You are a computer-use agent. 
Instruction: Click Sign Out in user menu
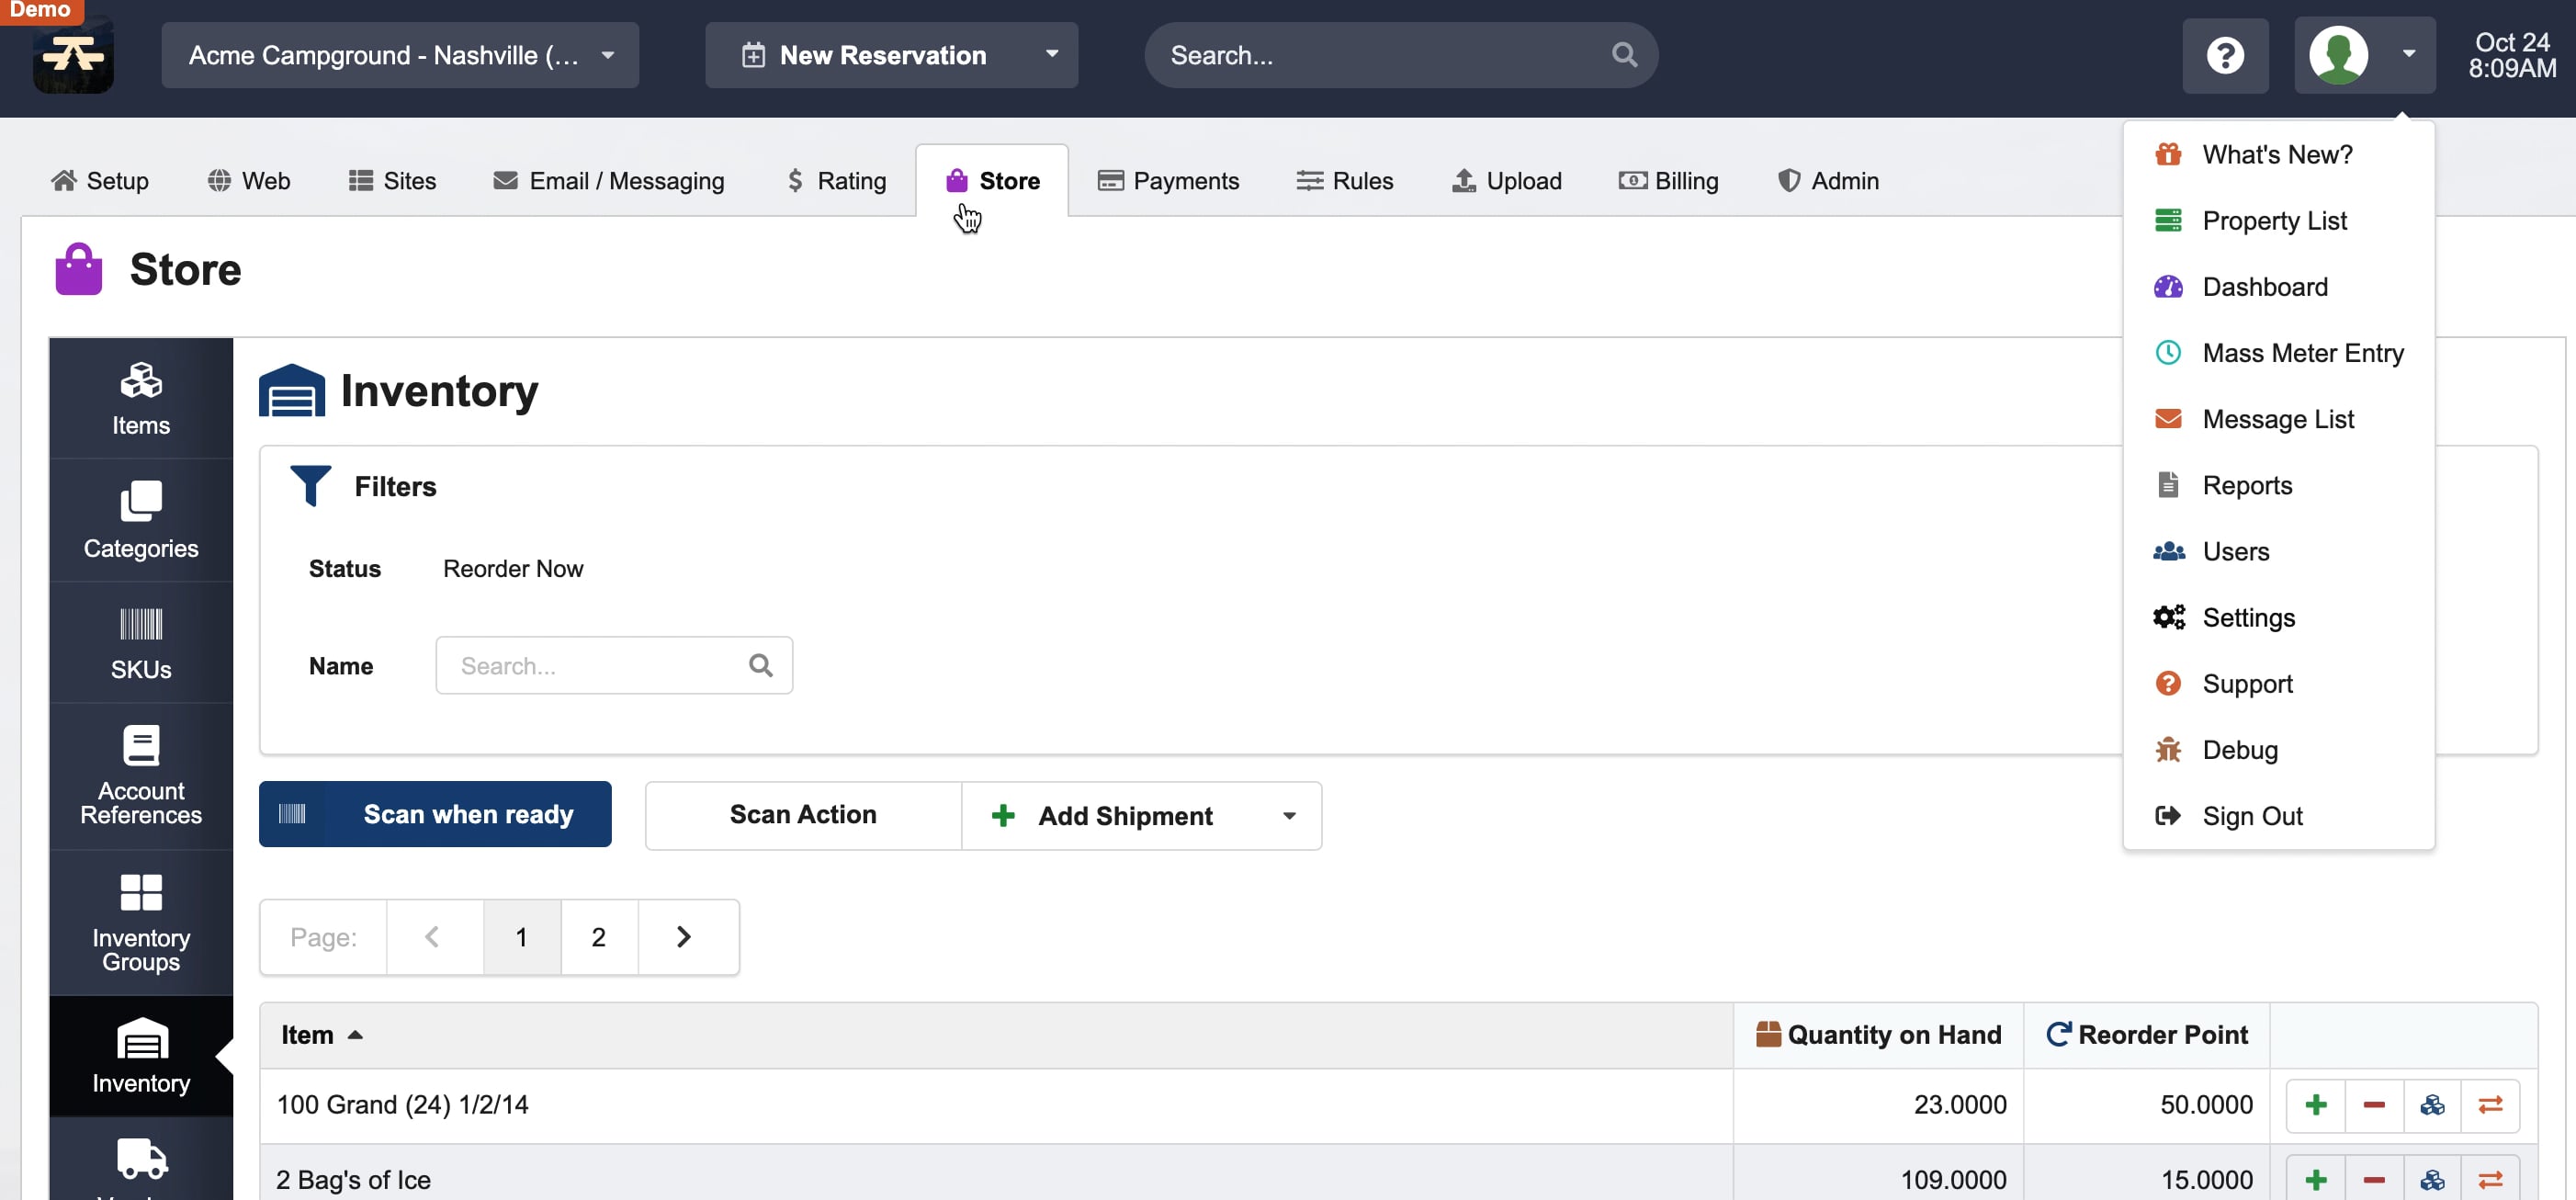click(2278, 816)
